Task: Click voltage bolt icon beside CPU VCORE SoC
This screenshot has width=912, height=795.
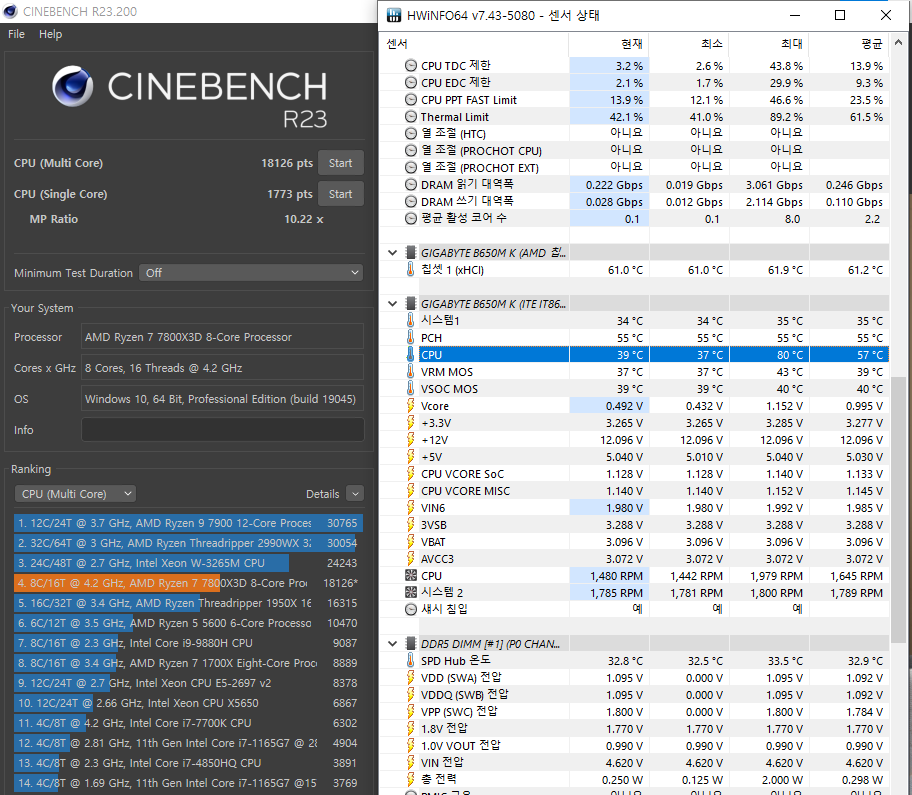Action: click(411, 474)
